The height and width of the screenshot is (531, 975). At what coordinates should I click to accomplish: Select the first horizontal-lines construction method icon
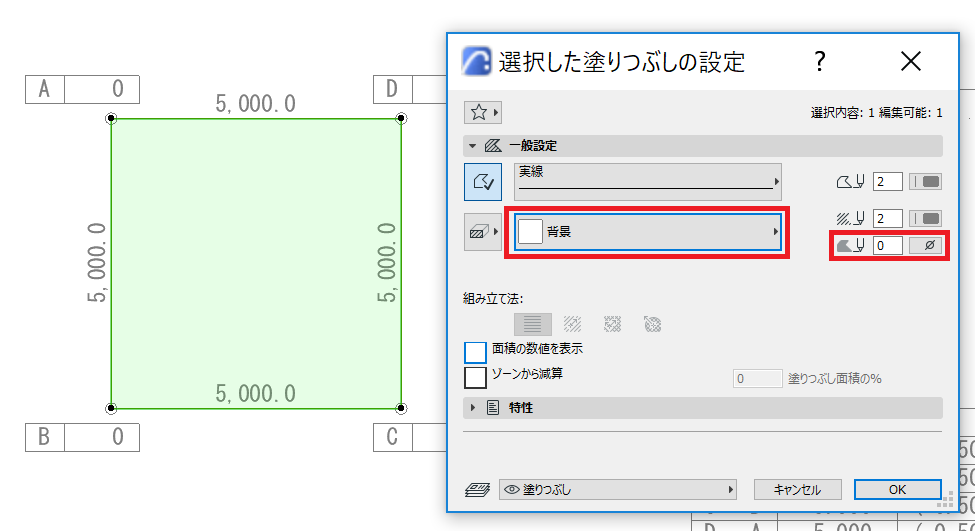click(532, 324)
